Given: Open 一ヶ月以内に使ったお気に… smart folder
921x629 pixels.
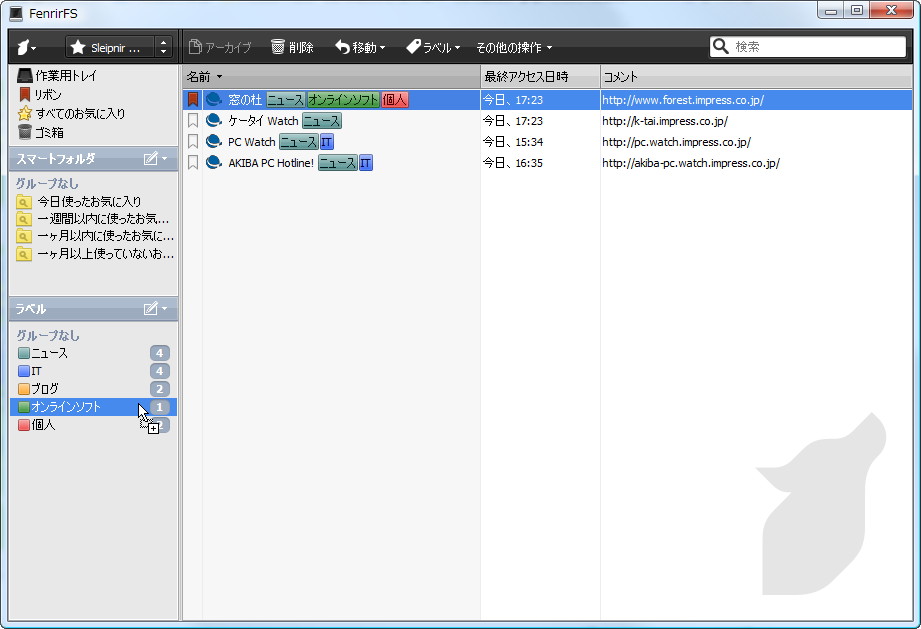Looking at the screenshot, I should [95, 236].
